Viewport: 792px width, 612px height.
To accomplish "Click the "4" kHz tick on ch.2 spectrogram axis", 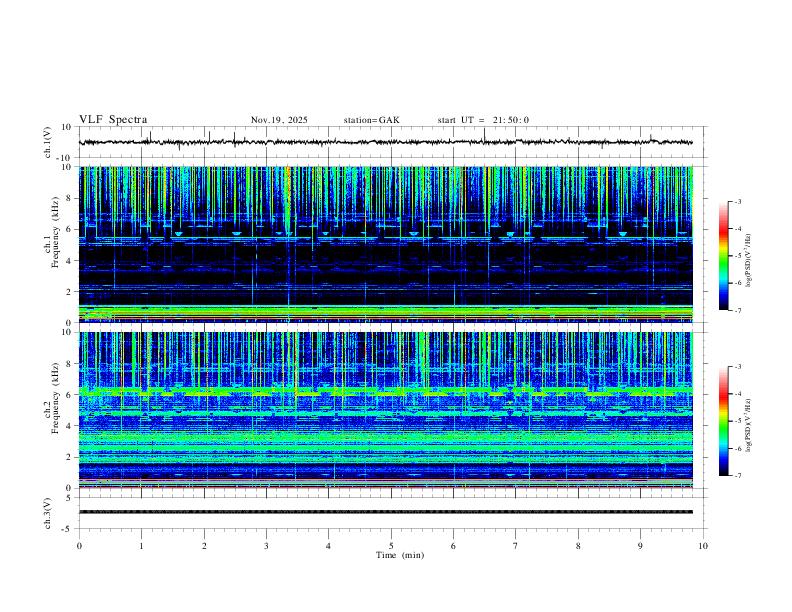I will point(70,426).
